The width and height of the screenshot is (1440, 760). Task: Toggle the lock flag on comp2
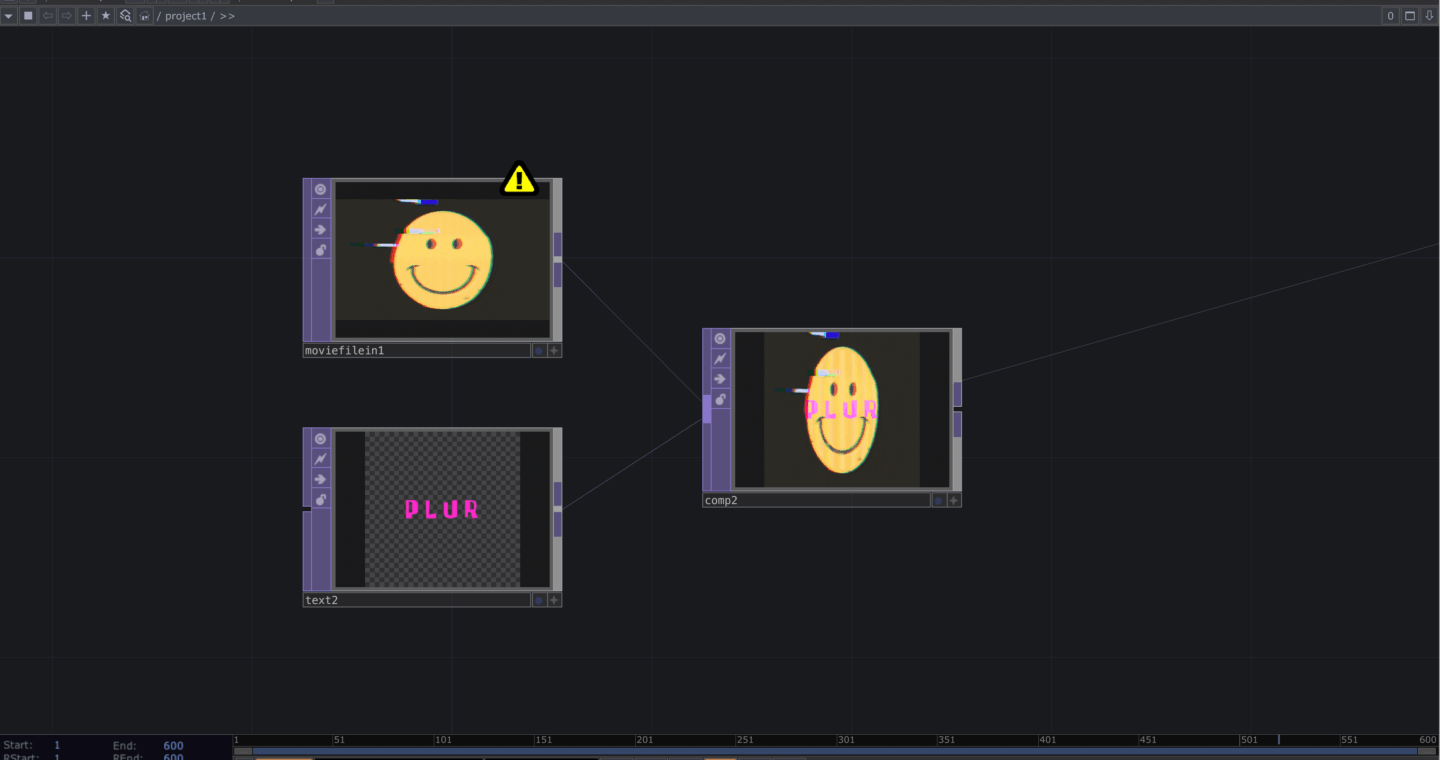pyautogui.click(x=720, y=399)
